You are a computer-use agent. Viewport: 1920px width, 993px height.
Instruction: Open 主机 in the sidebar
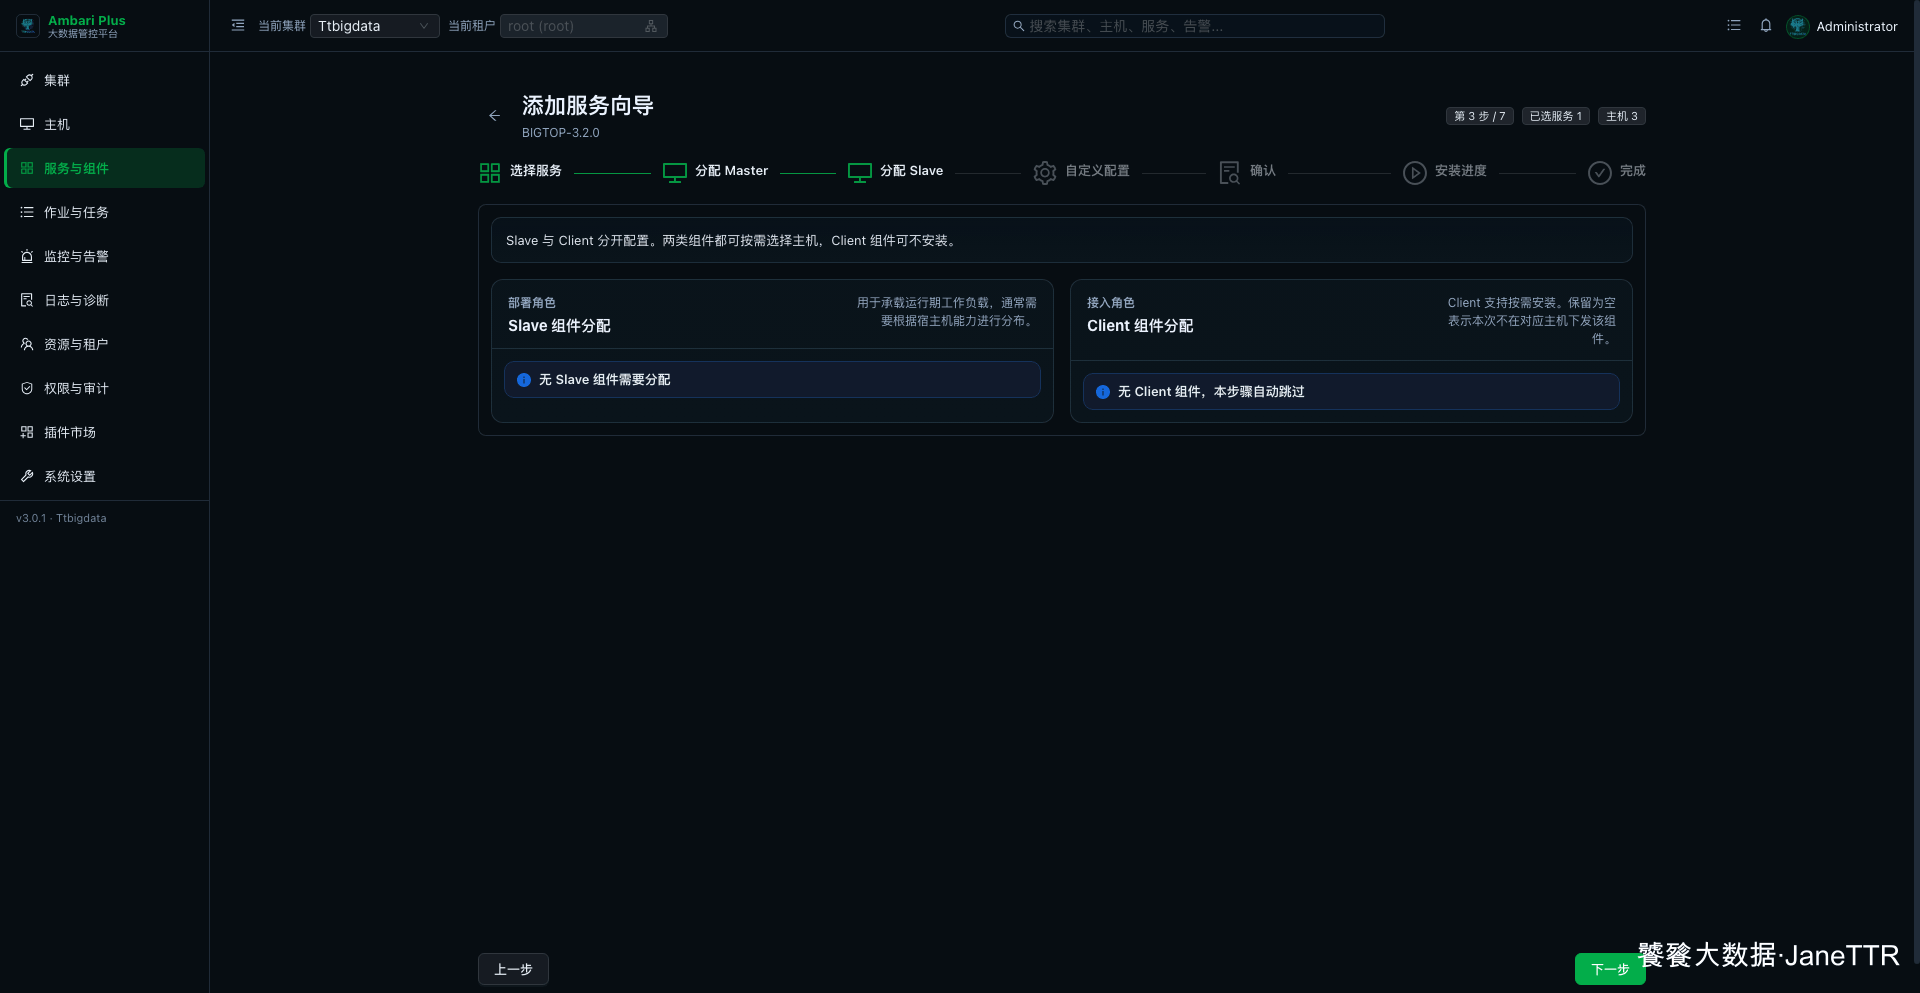(105, 124)
